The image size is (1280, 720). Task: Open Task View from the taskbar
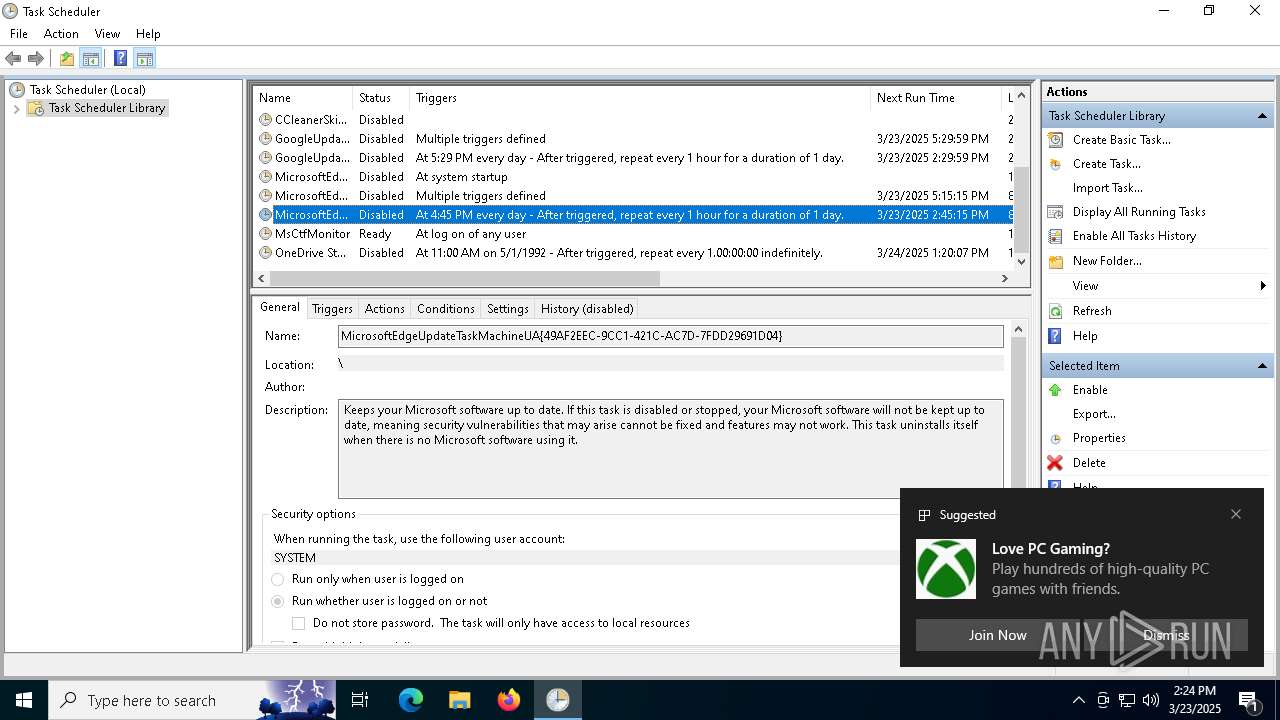point(360,700)
